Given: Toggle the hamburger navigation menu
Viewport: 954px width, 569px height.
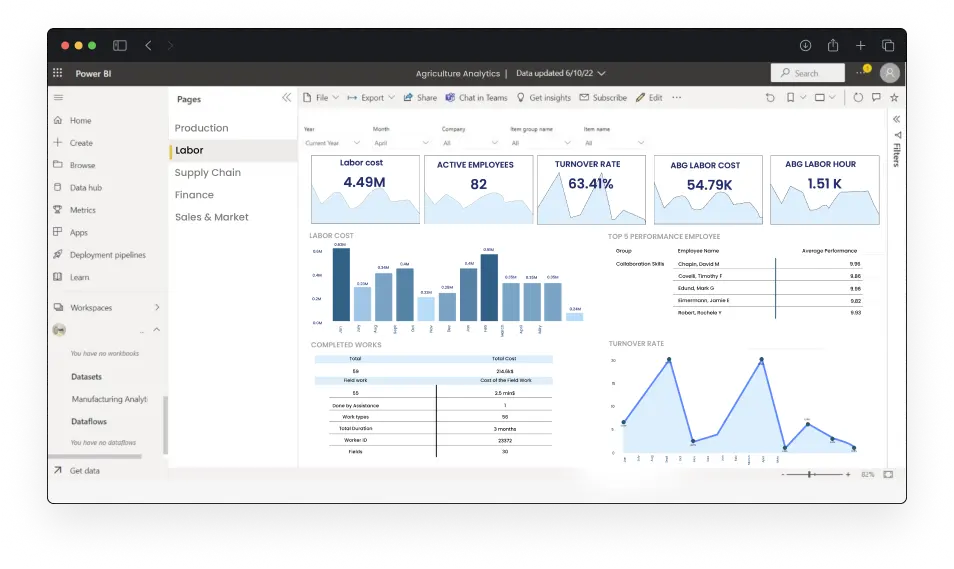Looking at the screenshot, I should [58, 98].
